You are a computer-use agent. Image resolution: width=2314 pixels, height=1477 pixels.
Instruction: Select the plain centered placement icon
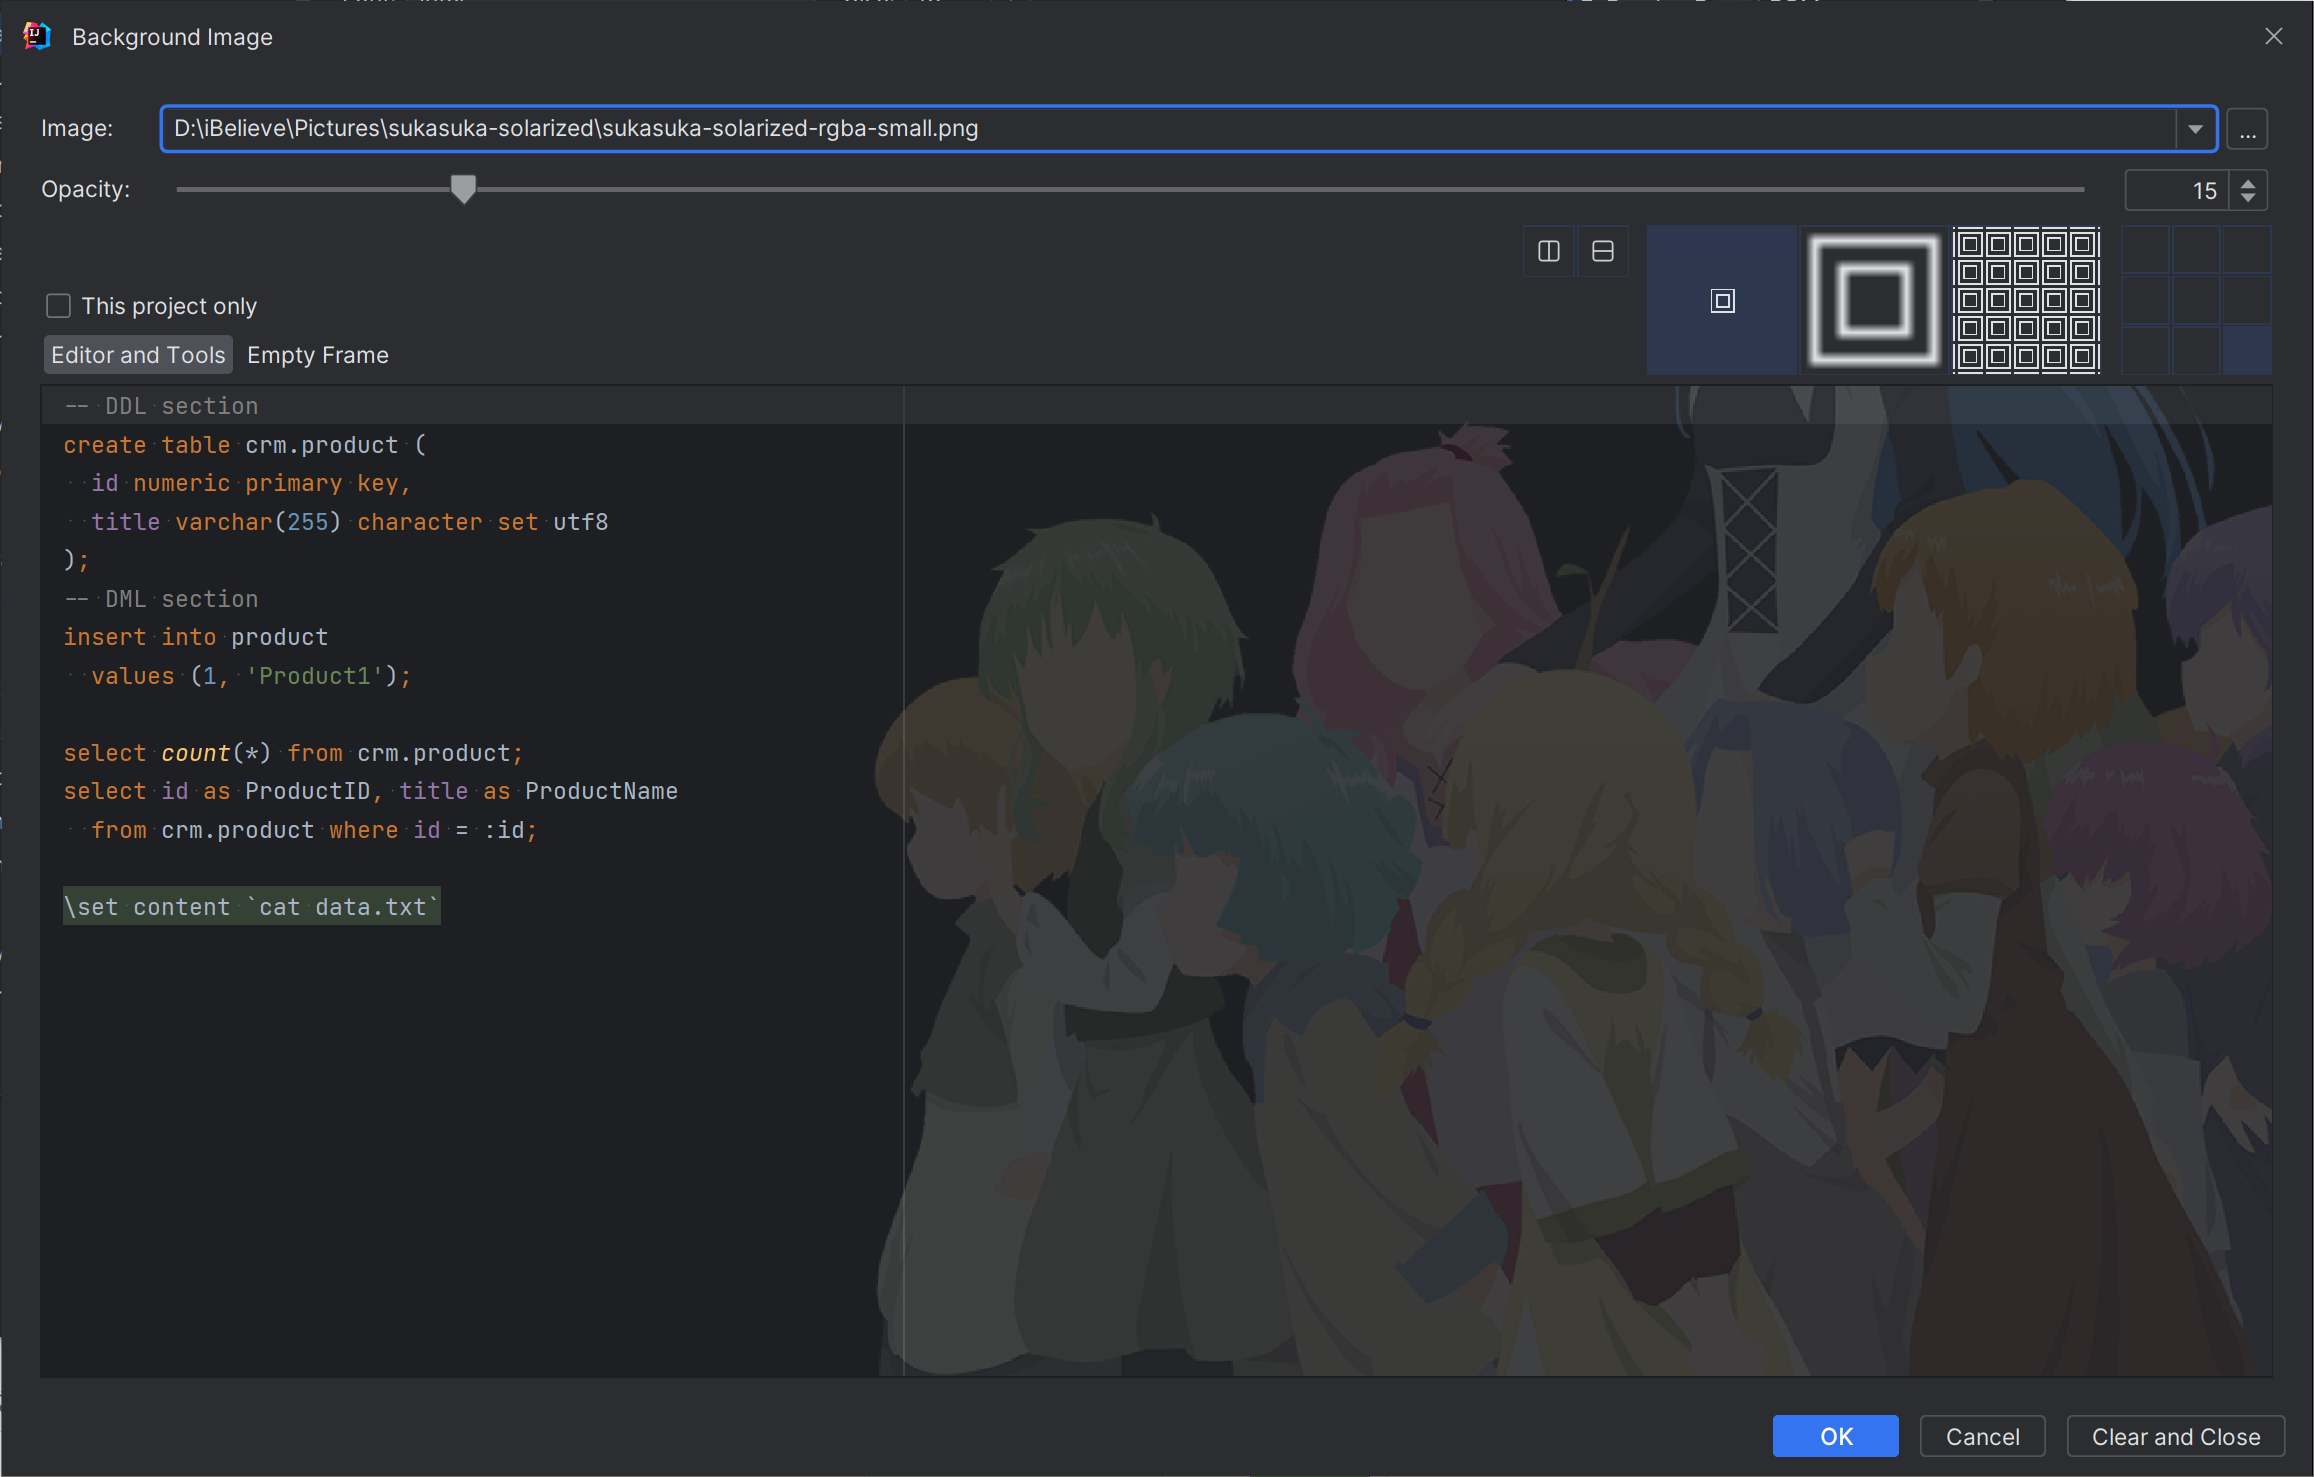tap(1722, 299)
